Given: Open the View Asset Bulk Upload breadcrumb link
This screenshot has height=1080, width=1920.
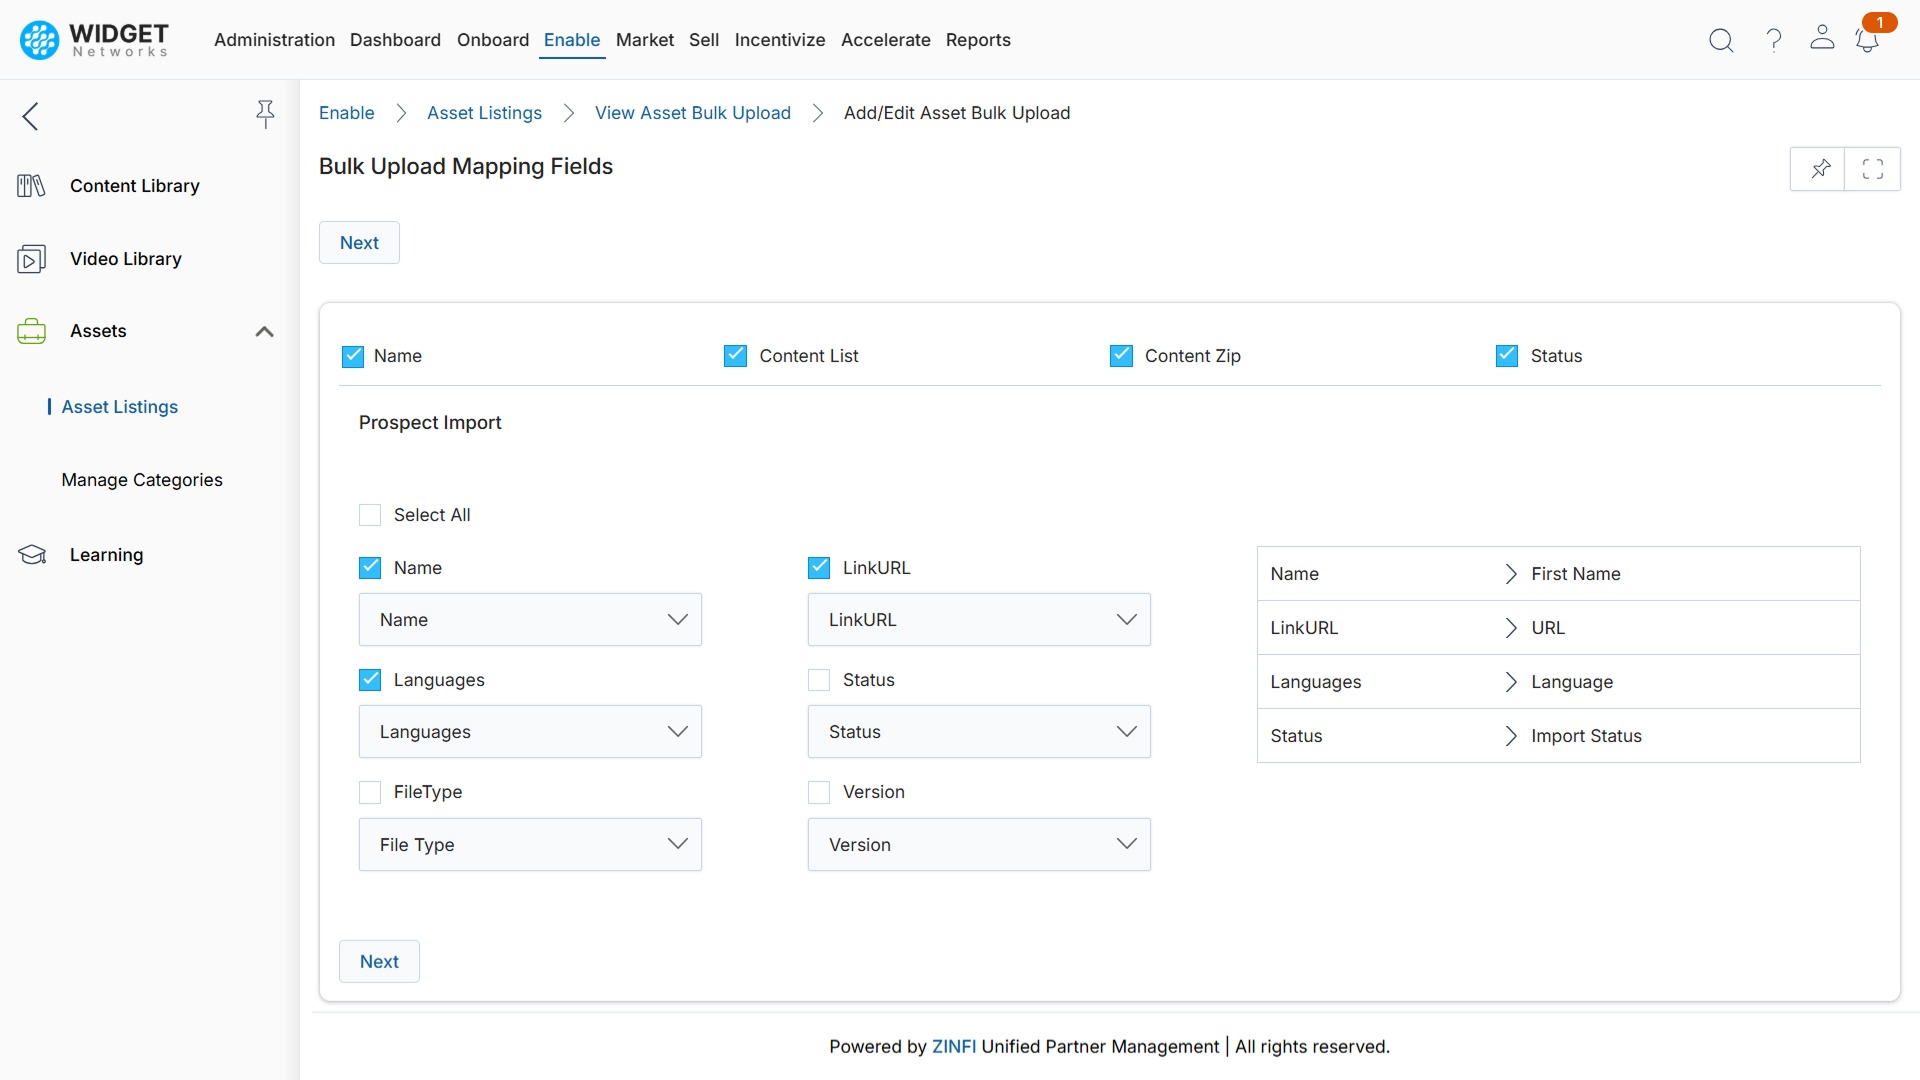Looking at the screenshot, I should [x=693, y=113].
